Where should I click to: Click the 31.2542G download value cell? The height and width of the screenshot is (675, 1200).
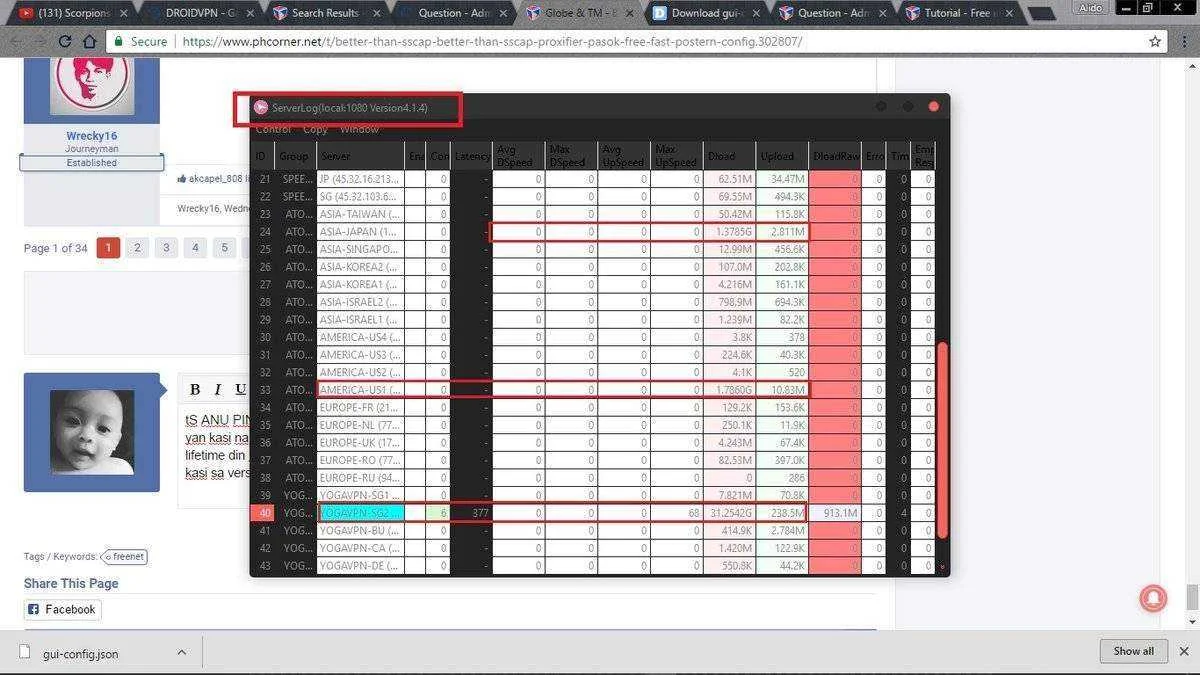[x=730, y=513]
